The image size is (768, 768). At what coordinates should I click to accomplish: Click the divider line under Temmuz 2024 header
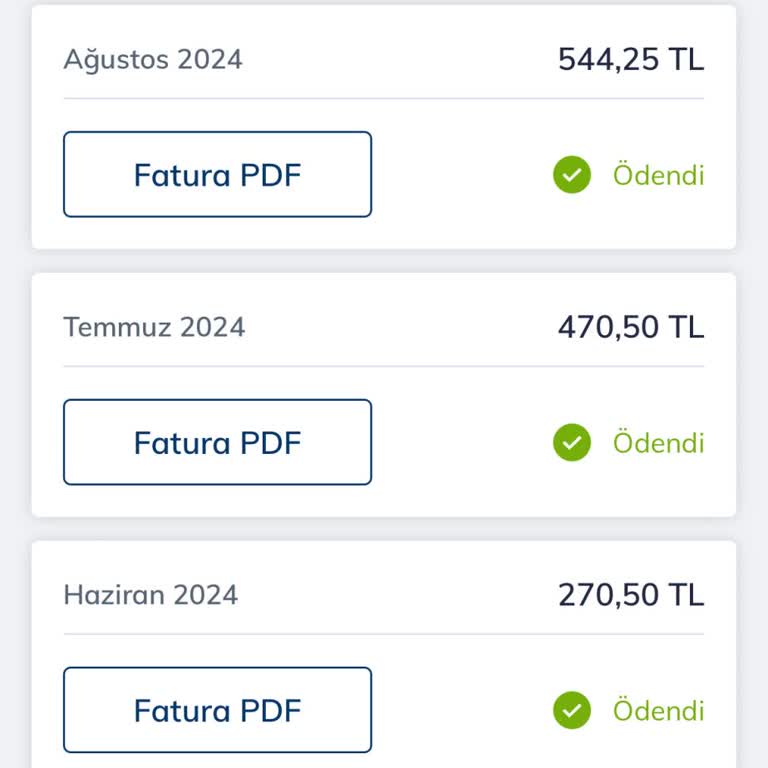coord(384,366)
